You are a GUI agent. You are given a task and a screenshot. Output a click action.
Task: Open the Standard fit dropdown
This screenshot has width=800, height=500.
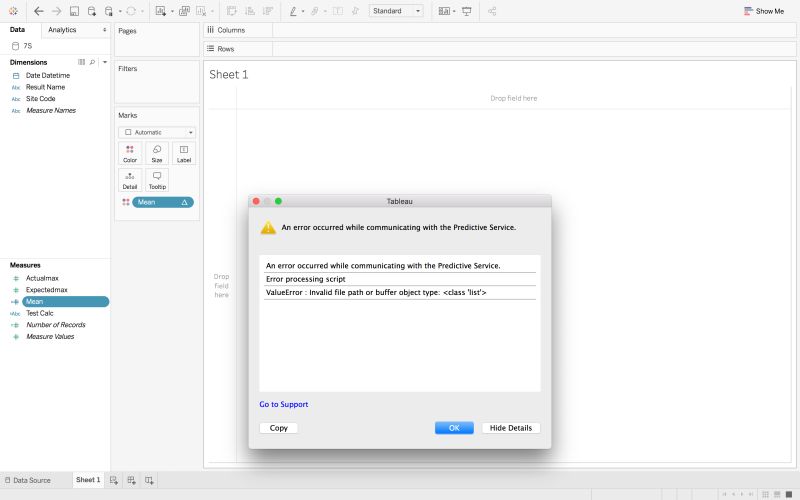click(x=396, y=11)
